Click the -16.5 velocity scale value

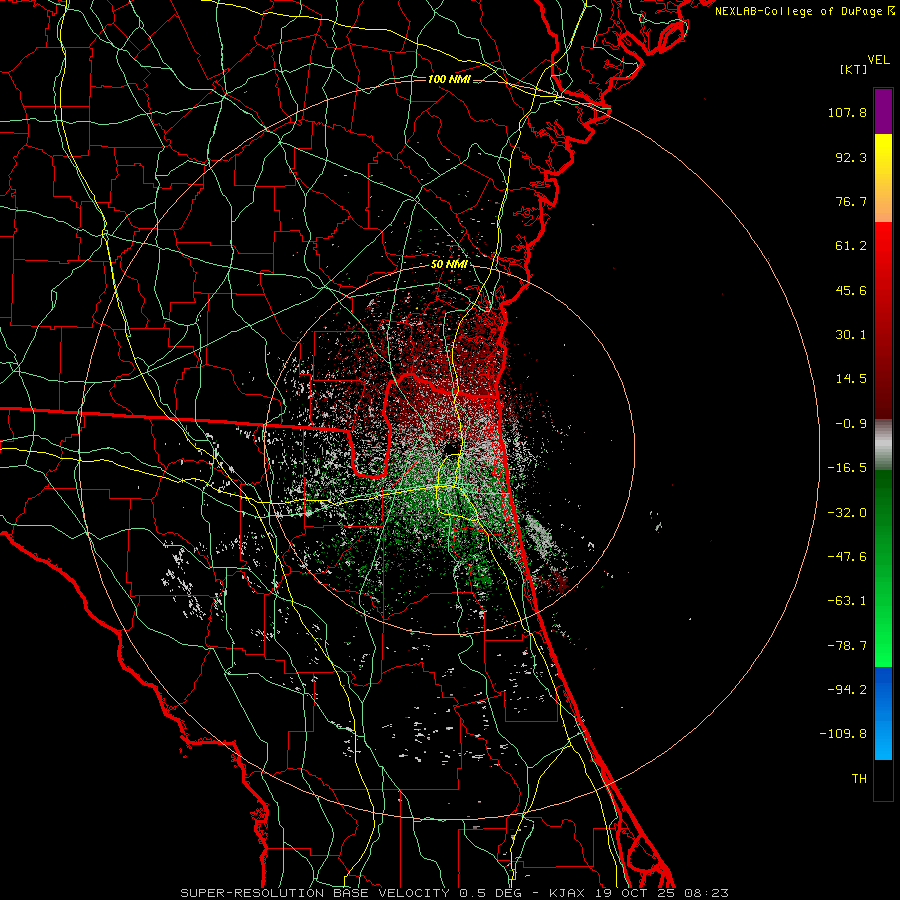(x=847, y=468)
